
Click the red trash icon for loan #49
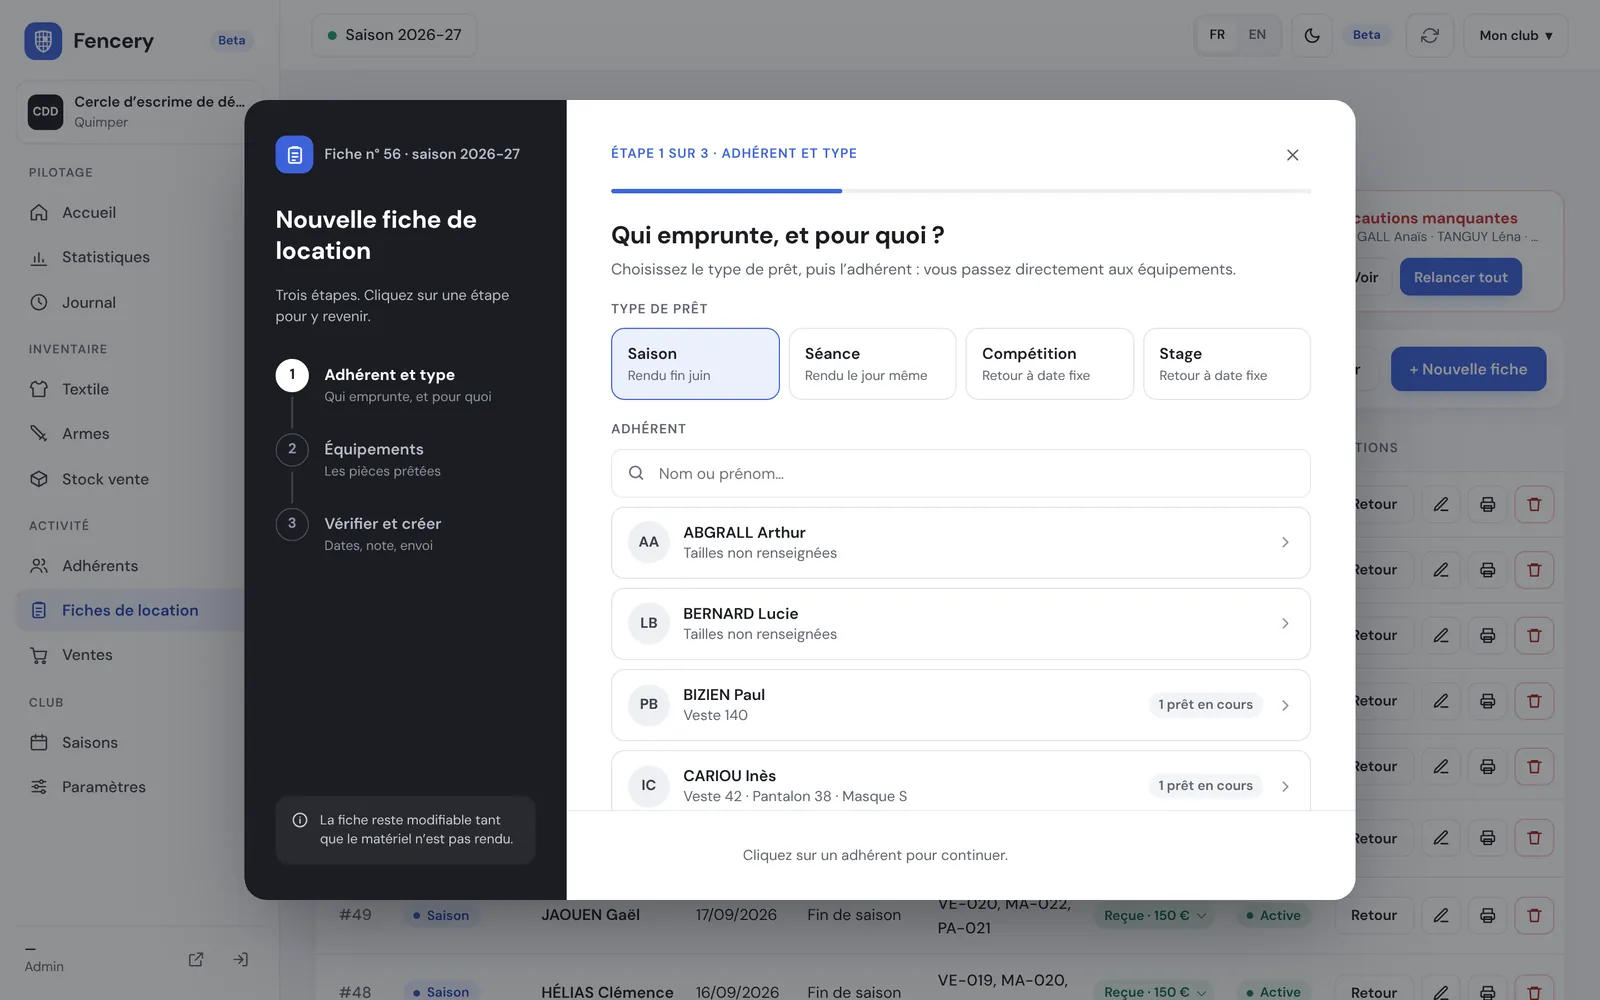pos(1534,915)
